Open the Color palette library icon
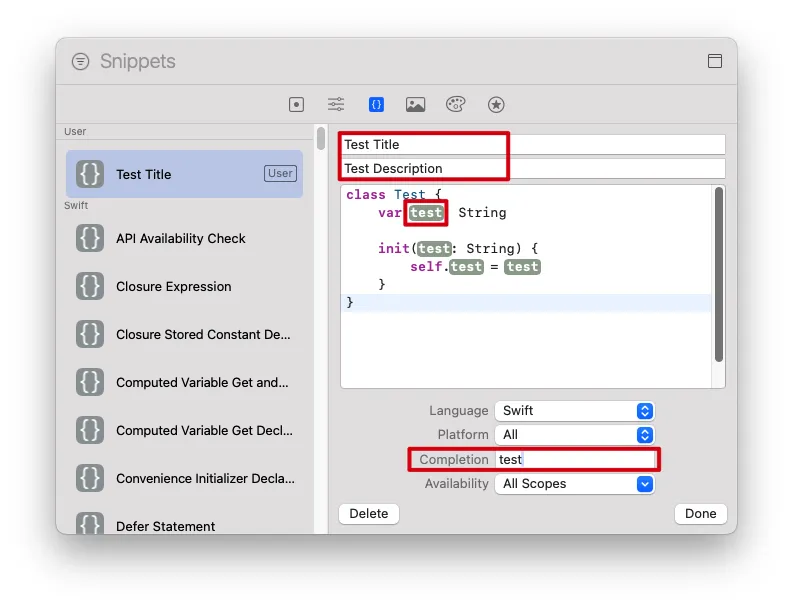This screenshot has height=608, width=793. coord(455,104)
